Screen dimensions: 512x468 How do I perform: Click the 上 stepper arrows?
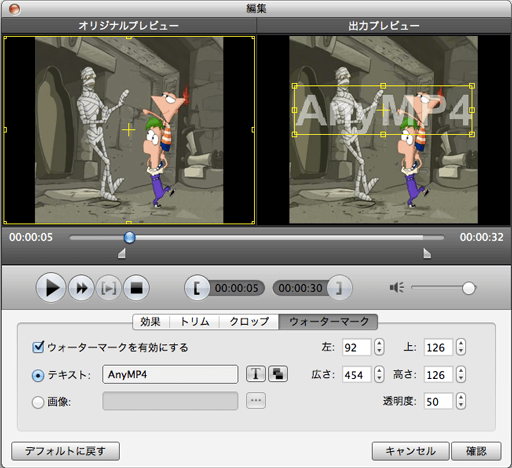[461, 347]
